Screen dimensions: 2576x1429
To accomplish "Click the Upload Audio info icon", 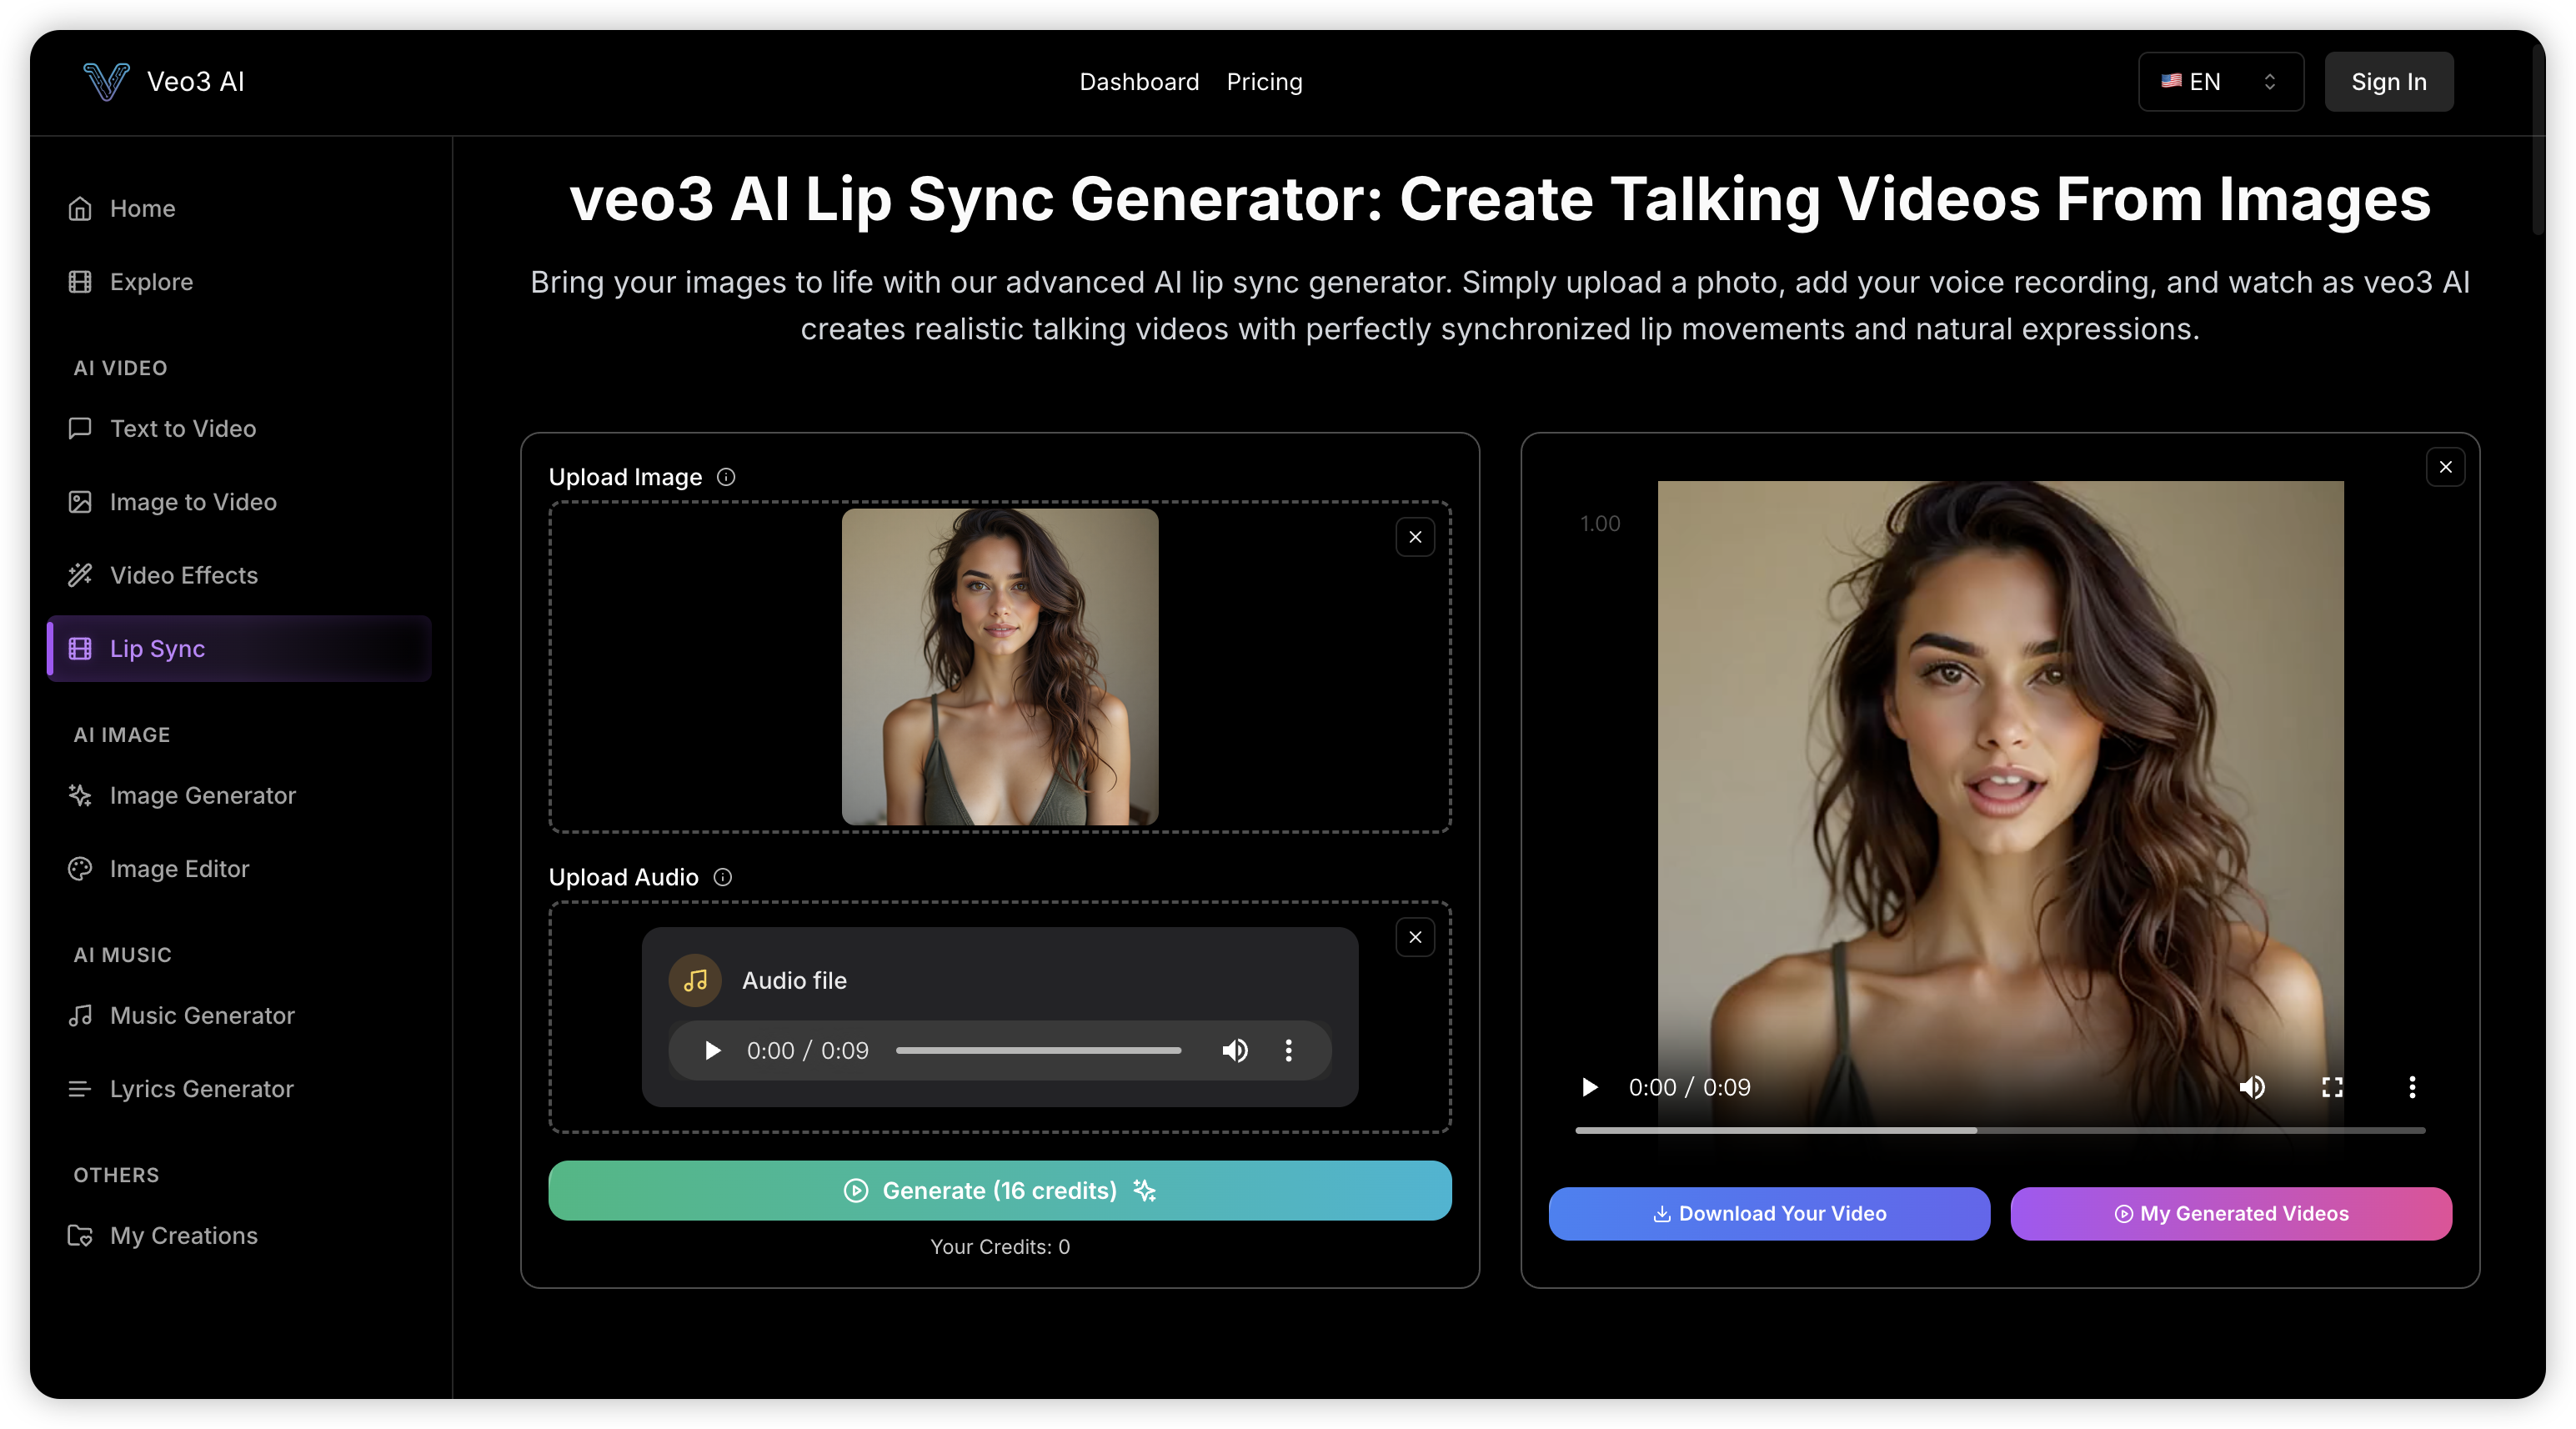I will (722, 877).
